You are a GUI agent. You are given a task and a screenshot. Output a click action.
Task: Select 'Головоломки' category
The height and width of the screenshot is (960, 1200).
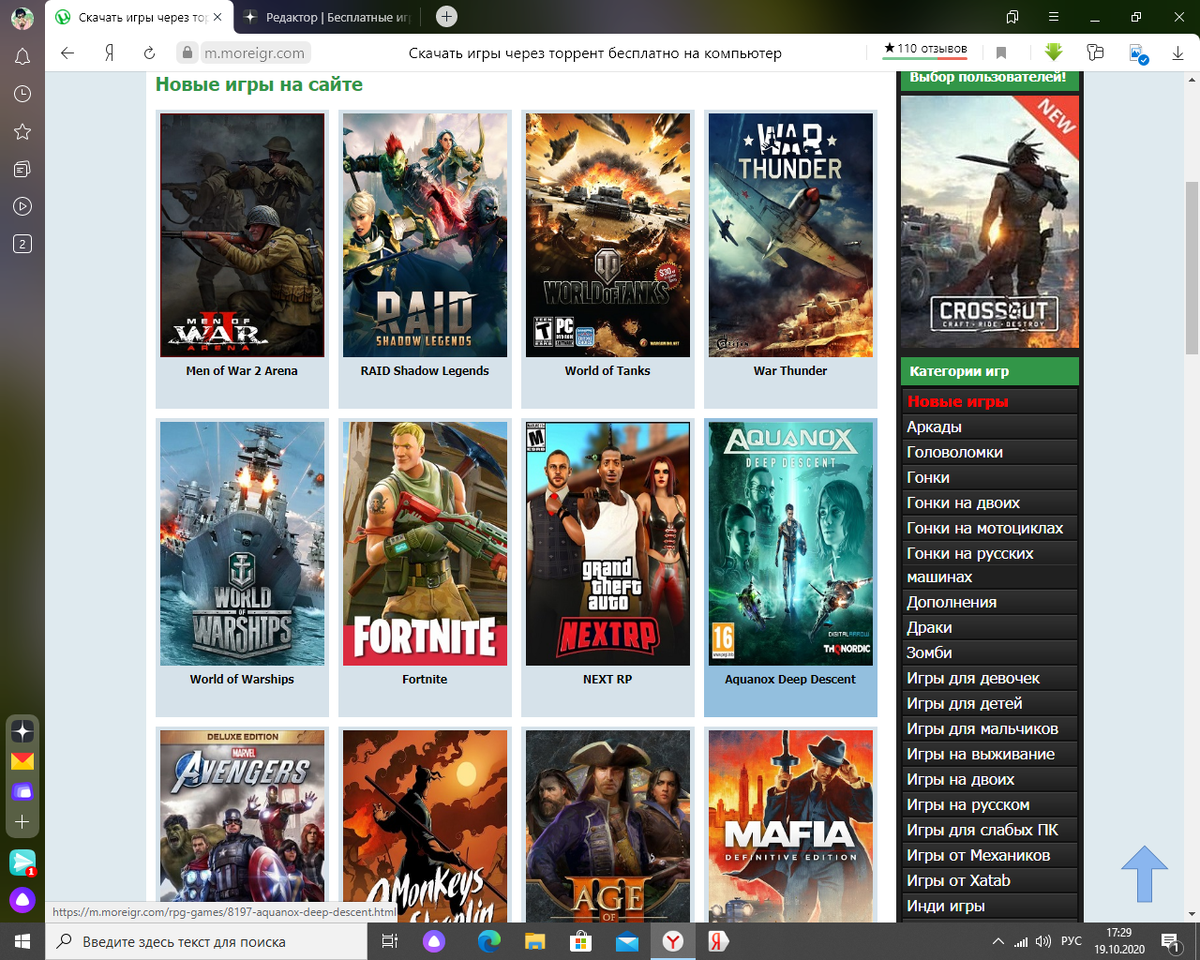tap(989, 452)
